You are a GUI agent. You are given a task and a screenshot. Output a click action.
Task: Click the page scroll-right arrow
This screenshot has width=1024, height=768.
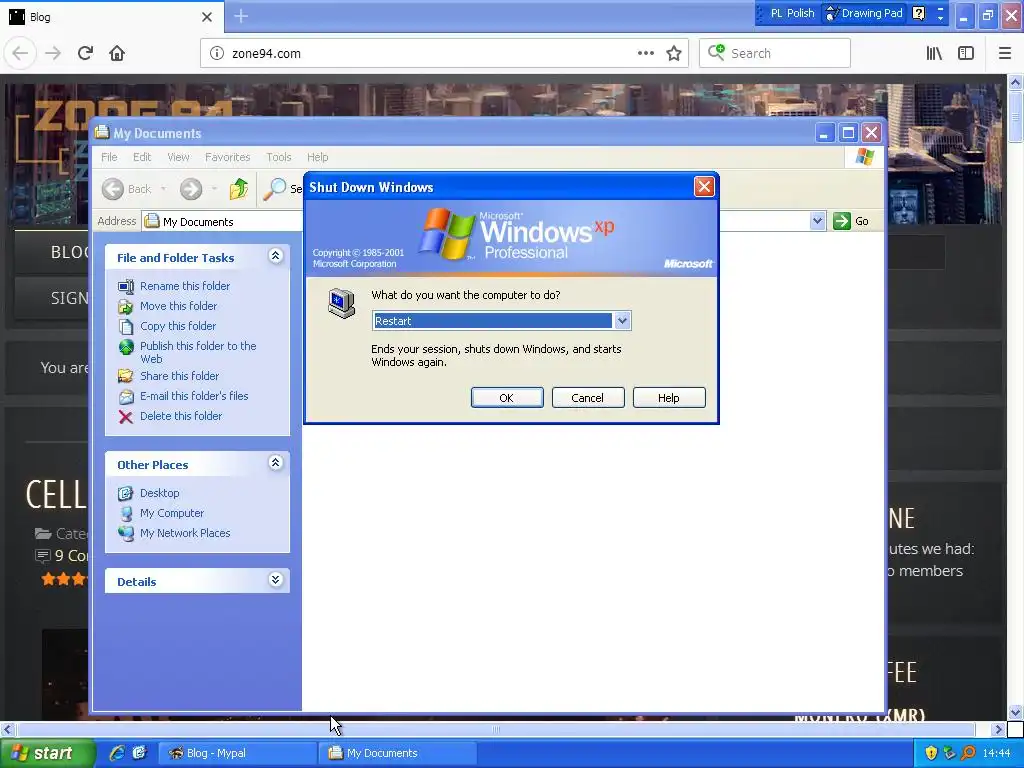pyautogui.click(x=998, y=729)
